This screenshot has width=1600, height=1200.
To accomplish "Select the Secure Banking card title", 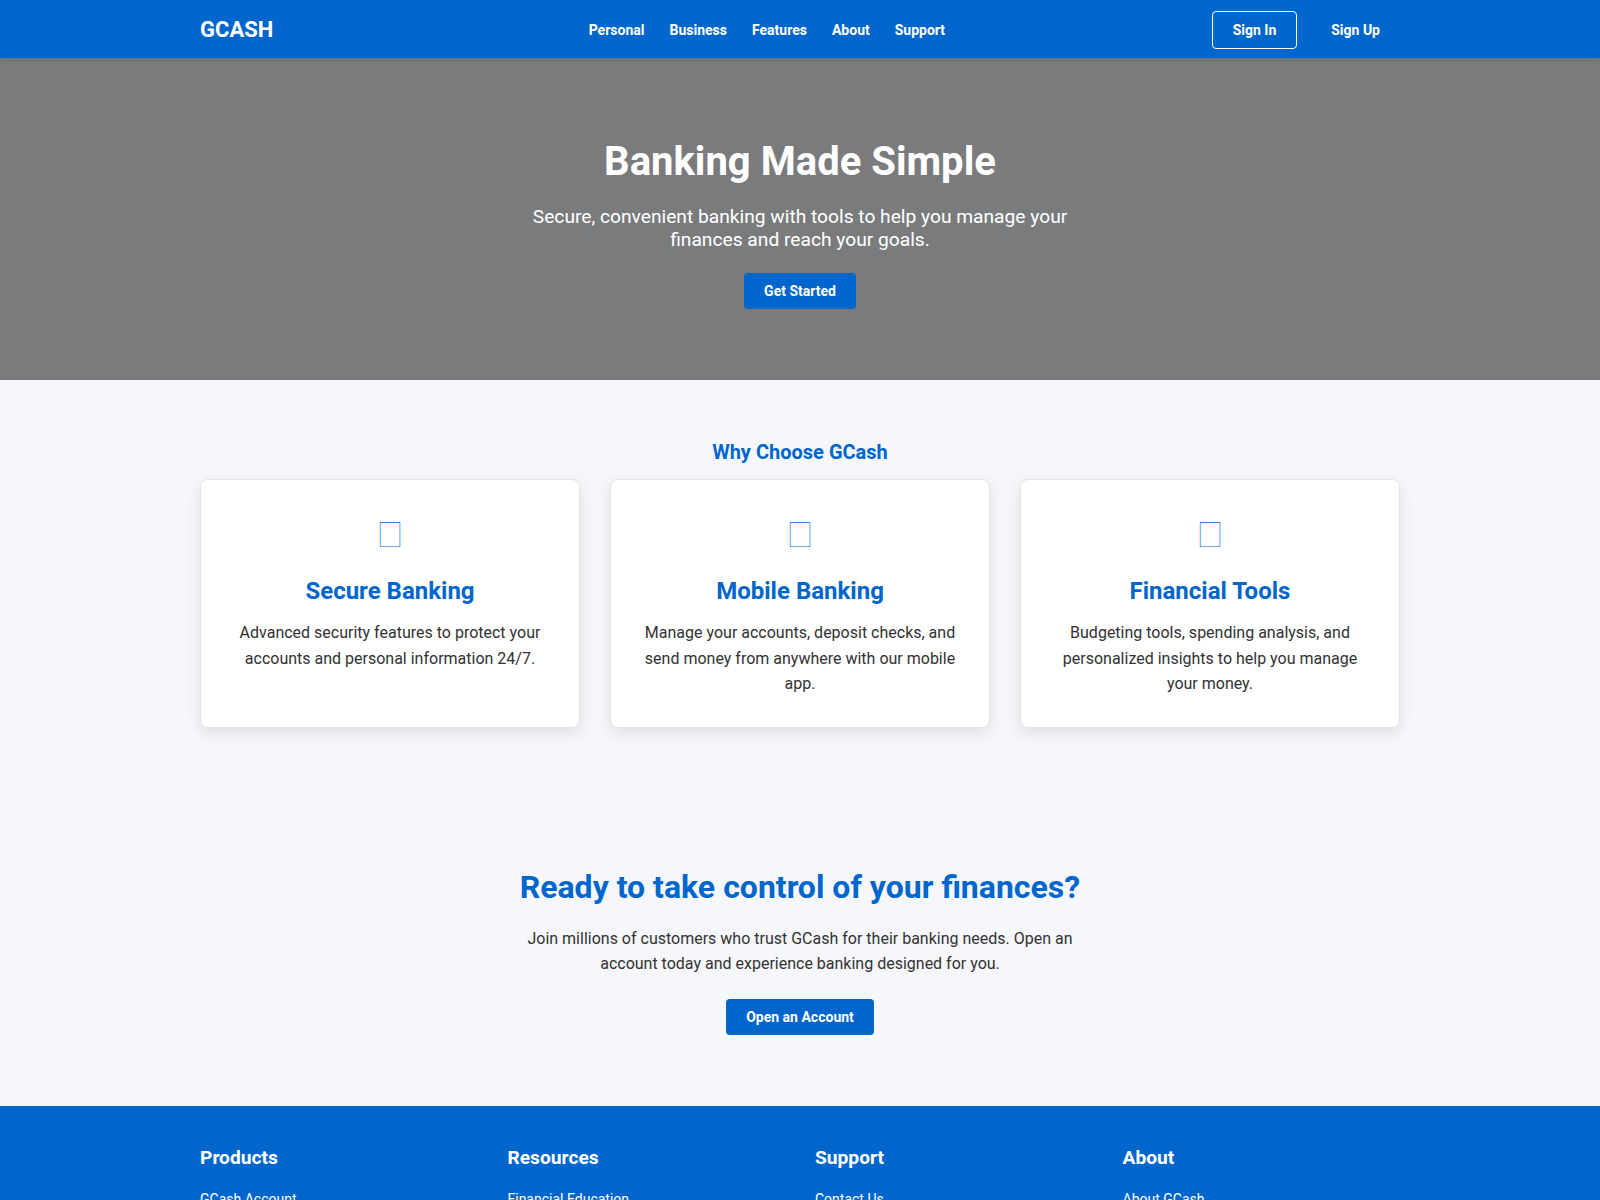I will (x=390, y=591).
